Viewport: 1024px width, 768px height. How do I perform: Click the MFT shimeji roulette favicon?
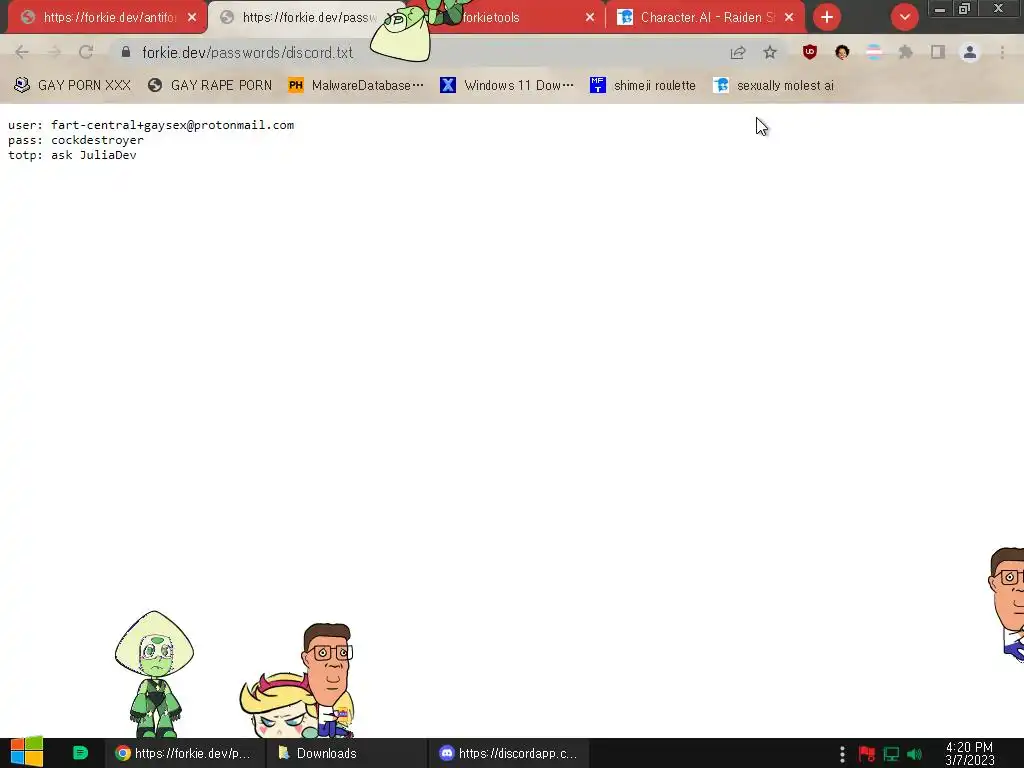click(x=598, y=86)
